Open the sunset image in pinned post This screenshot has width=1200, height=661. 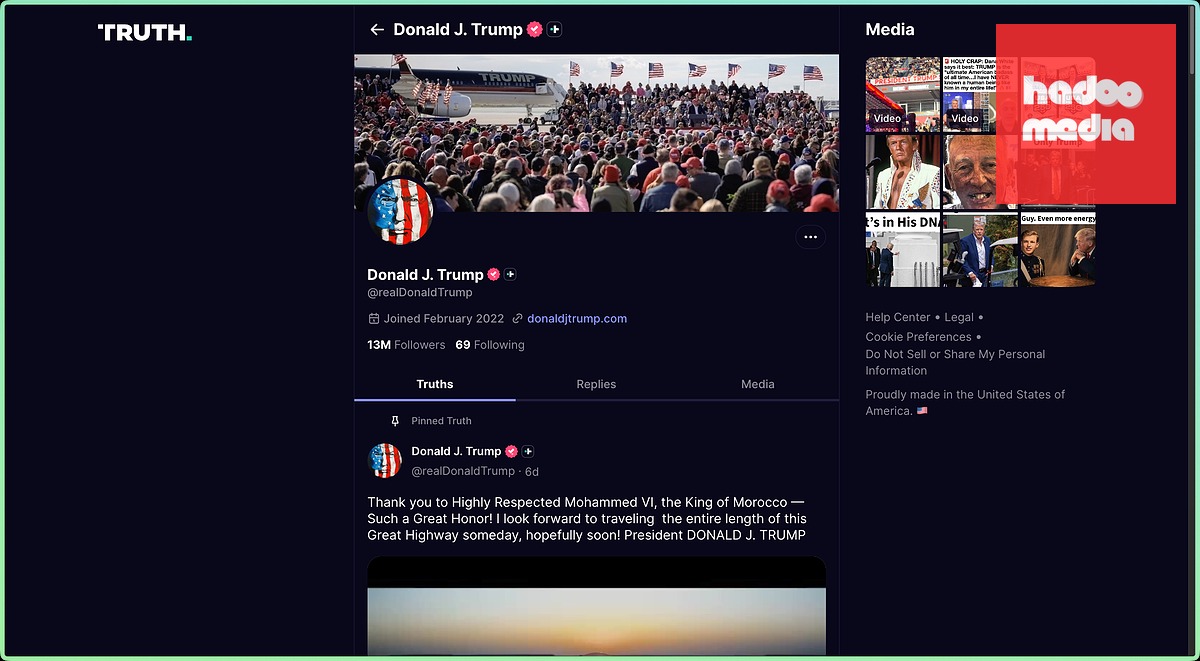click(596, 608)
